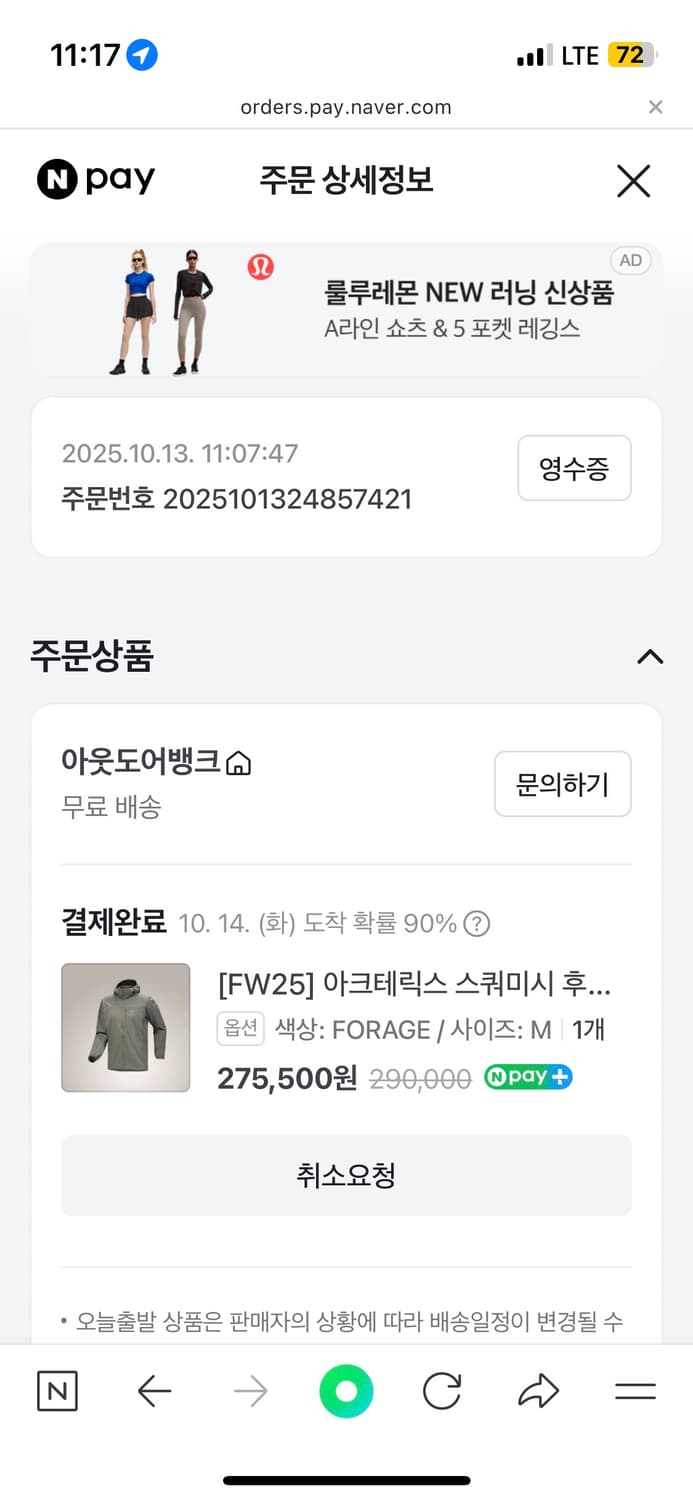Dismiss the orders.pay.naver.com address bar
Image resolution: width=693 pixels, height=1500 pixels.
click(x=655, y=107)
